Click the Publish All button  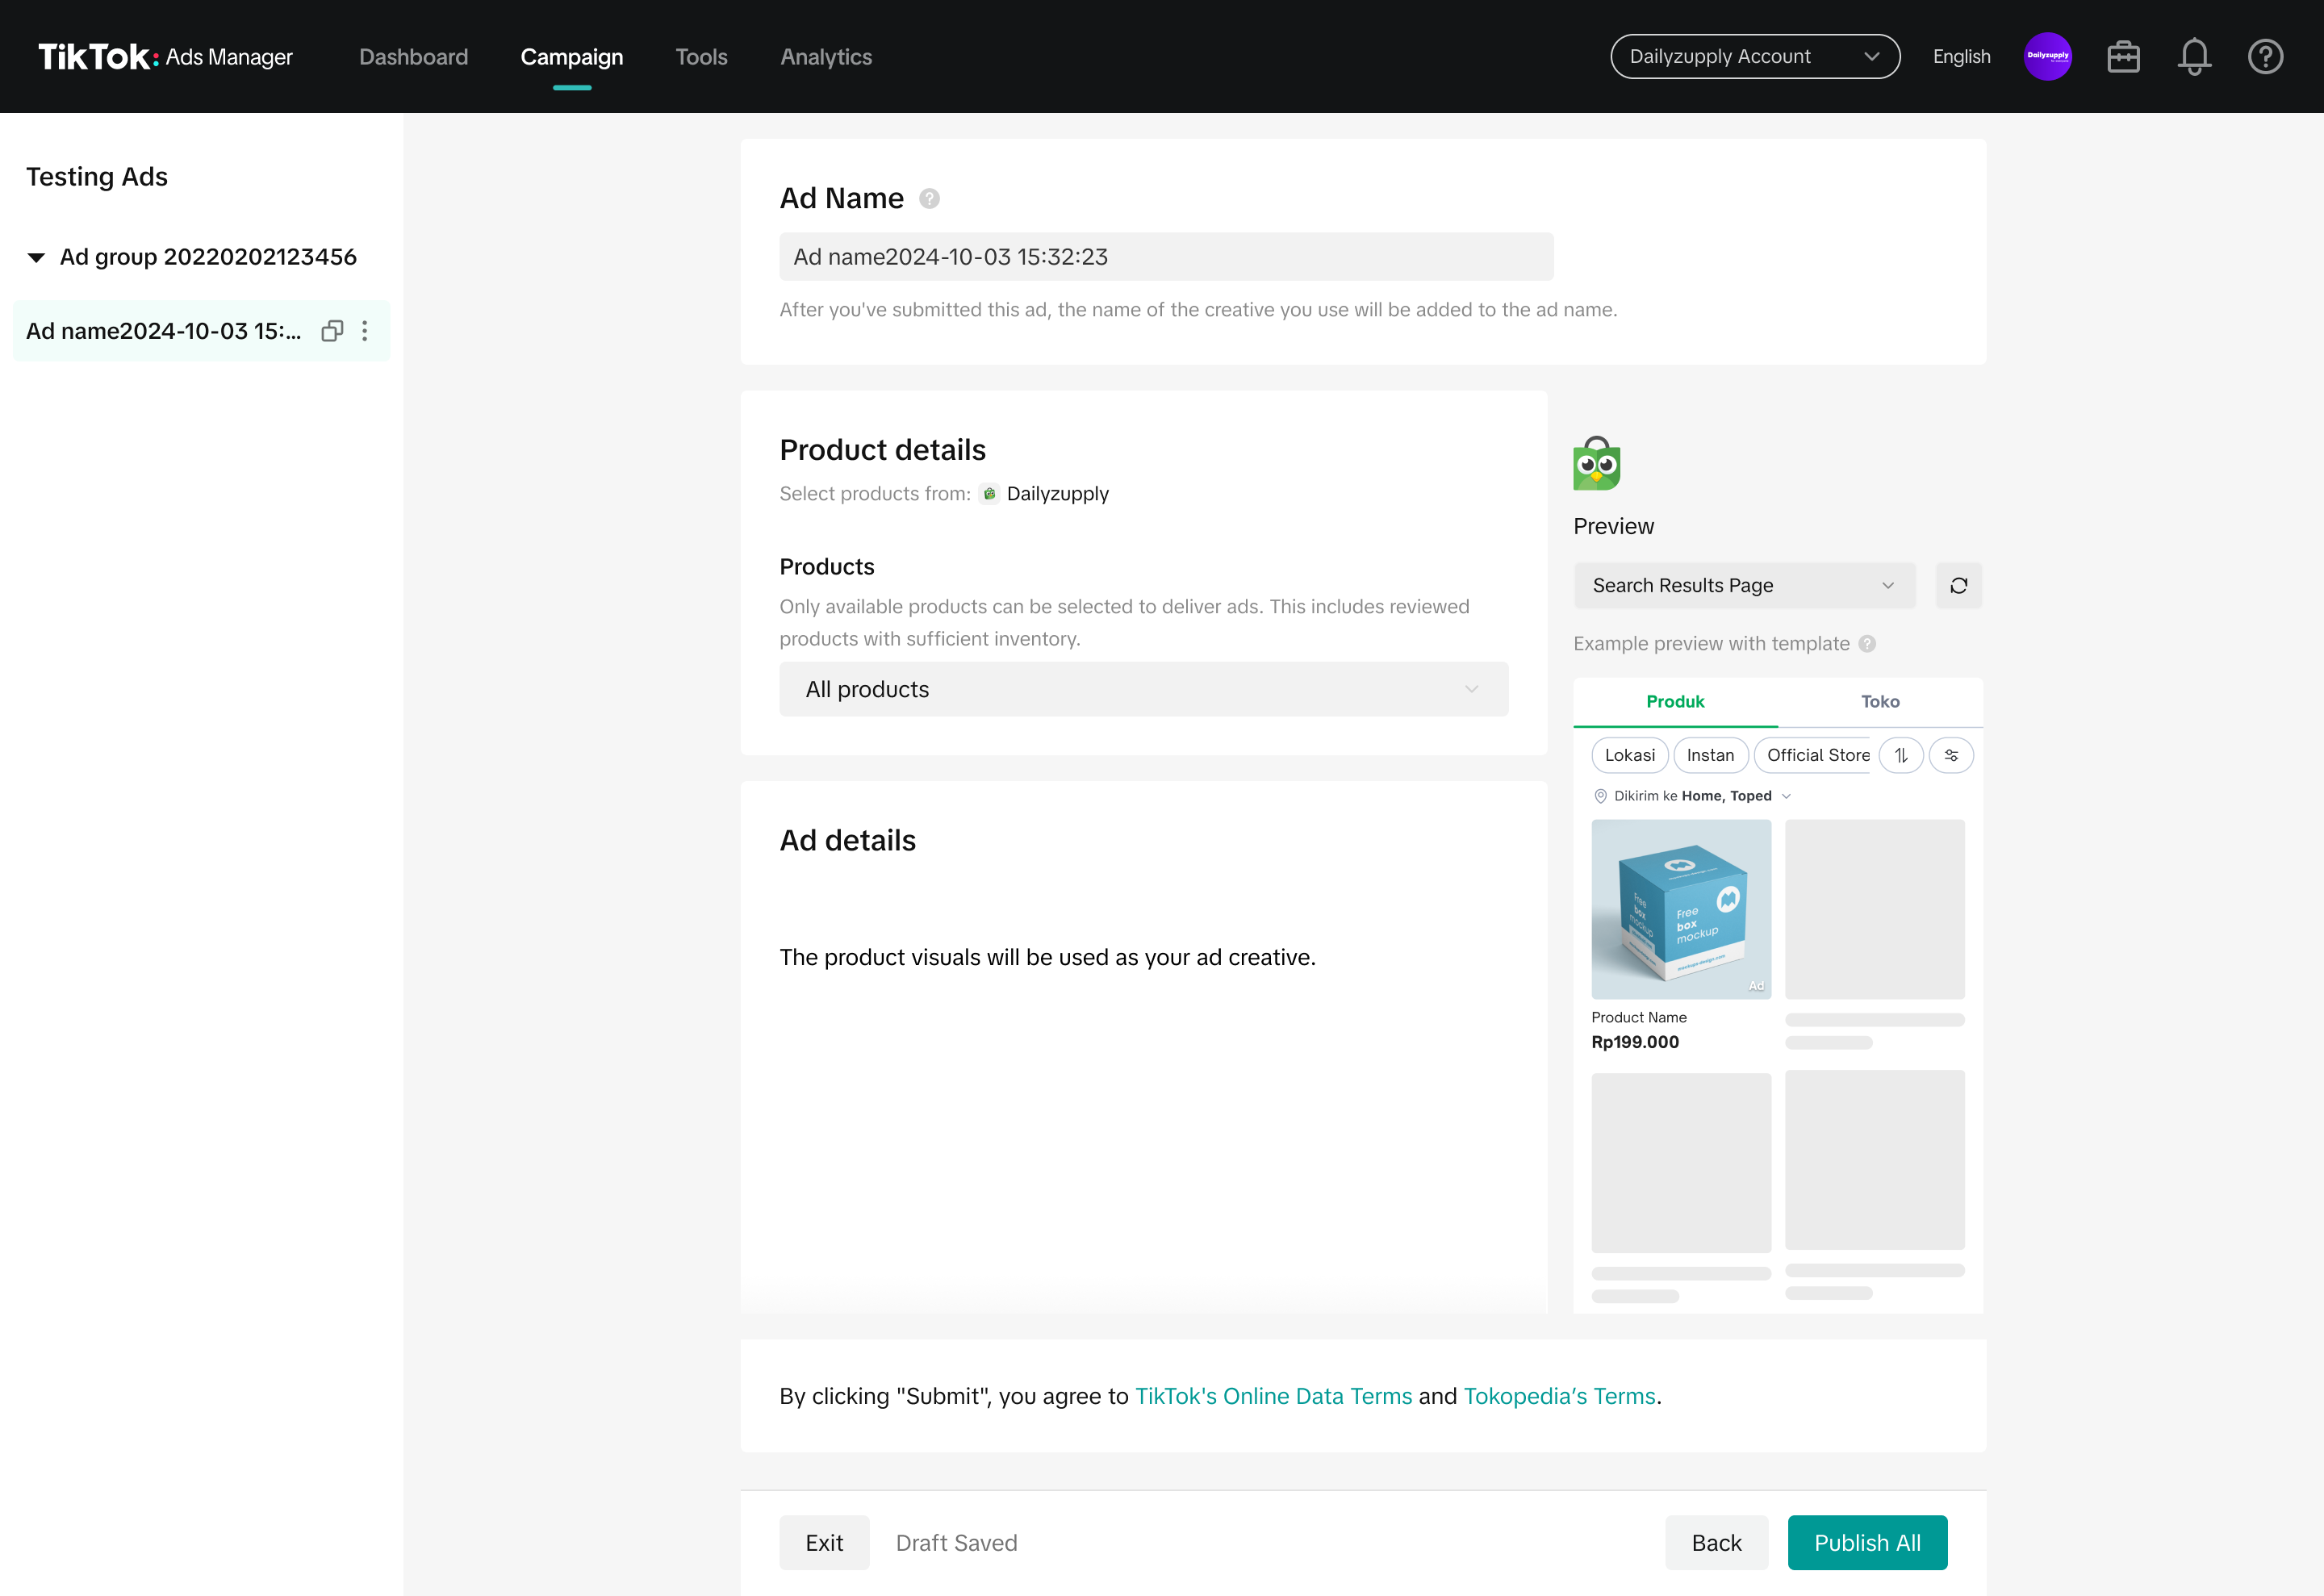[x=1866, y=1542]
